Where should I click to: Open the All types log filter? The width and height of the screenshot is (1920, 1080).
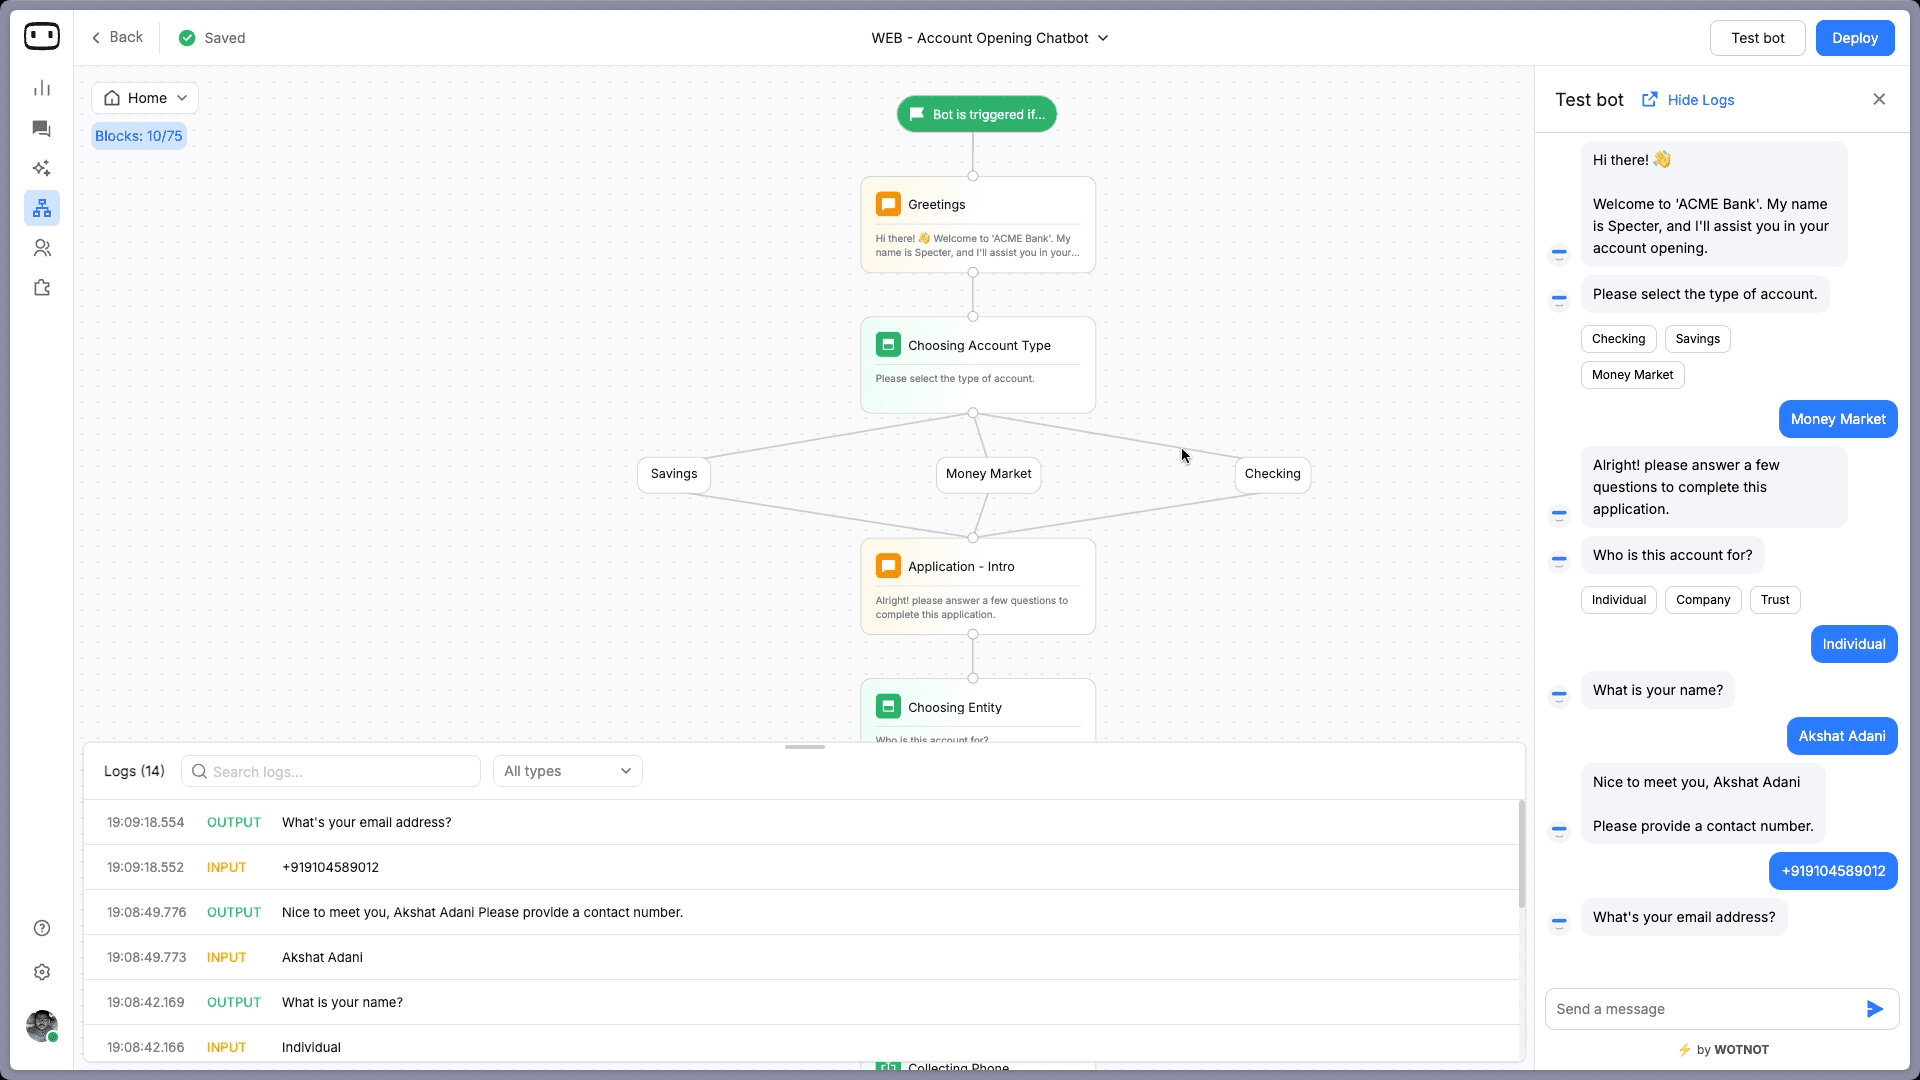[x=567, y=771]
